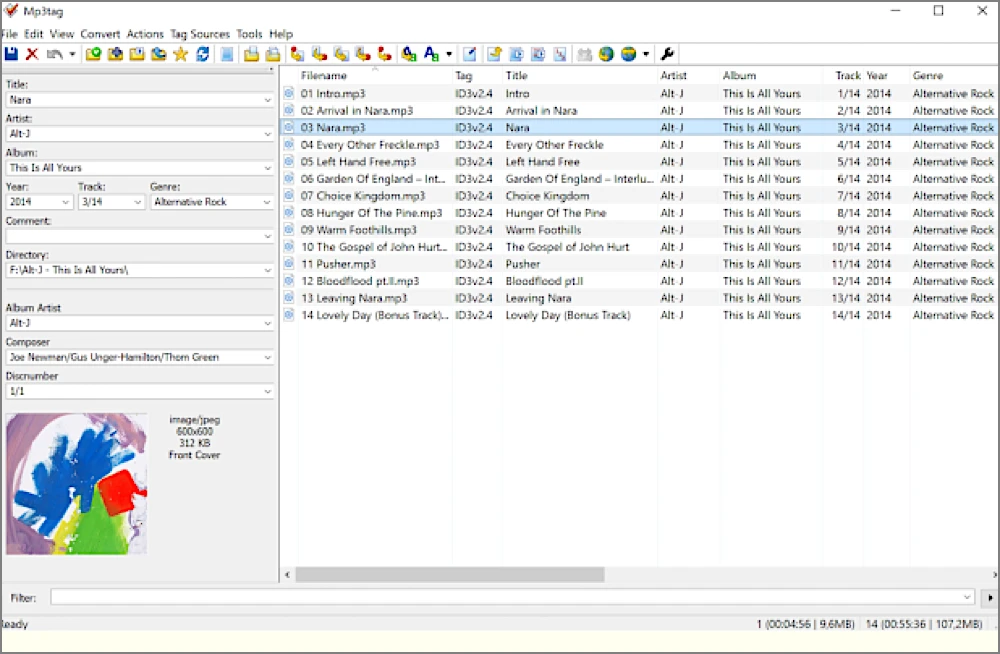Click the red X Remove tag icon

pyautogui.click(x=32, y=54)
